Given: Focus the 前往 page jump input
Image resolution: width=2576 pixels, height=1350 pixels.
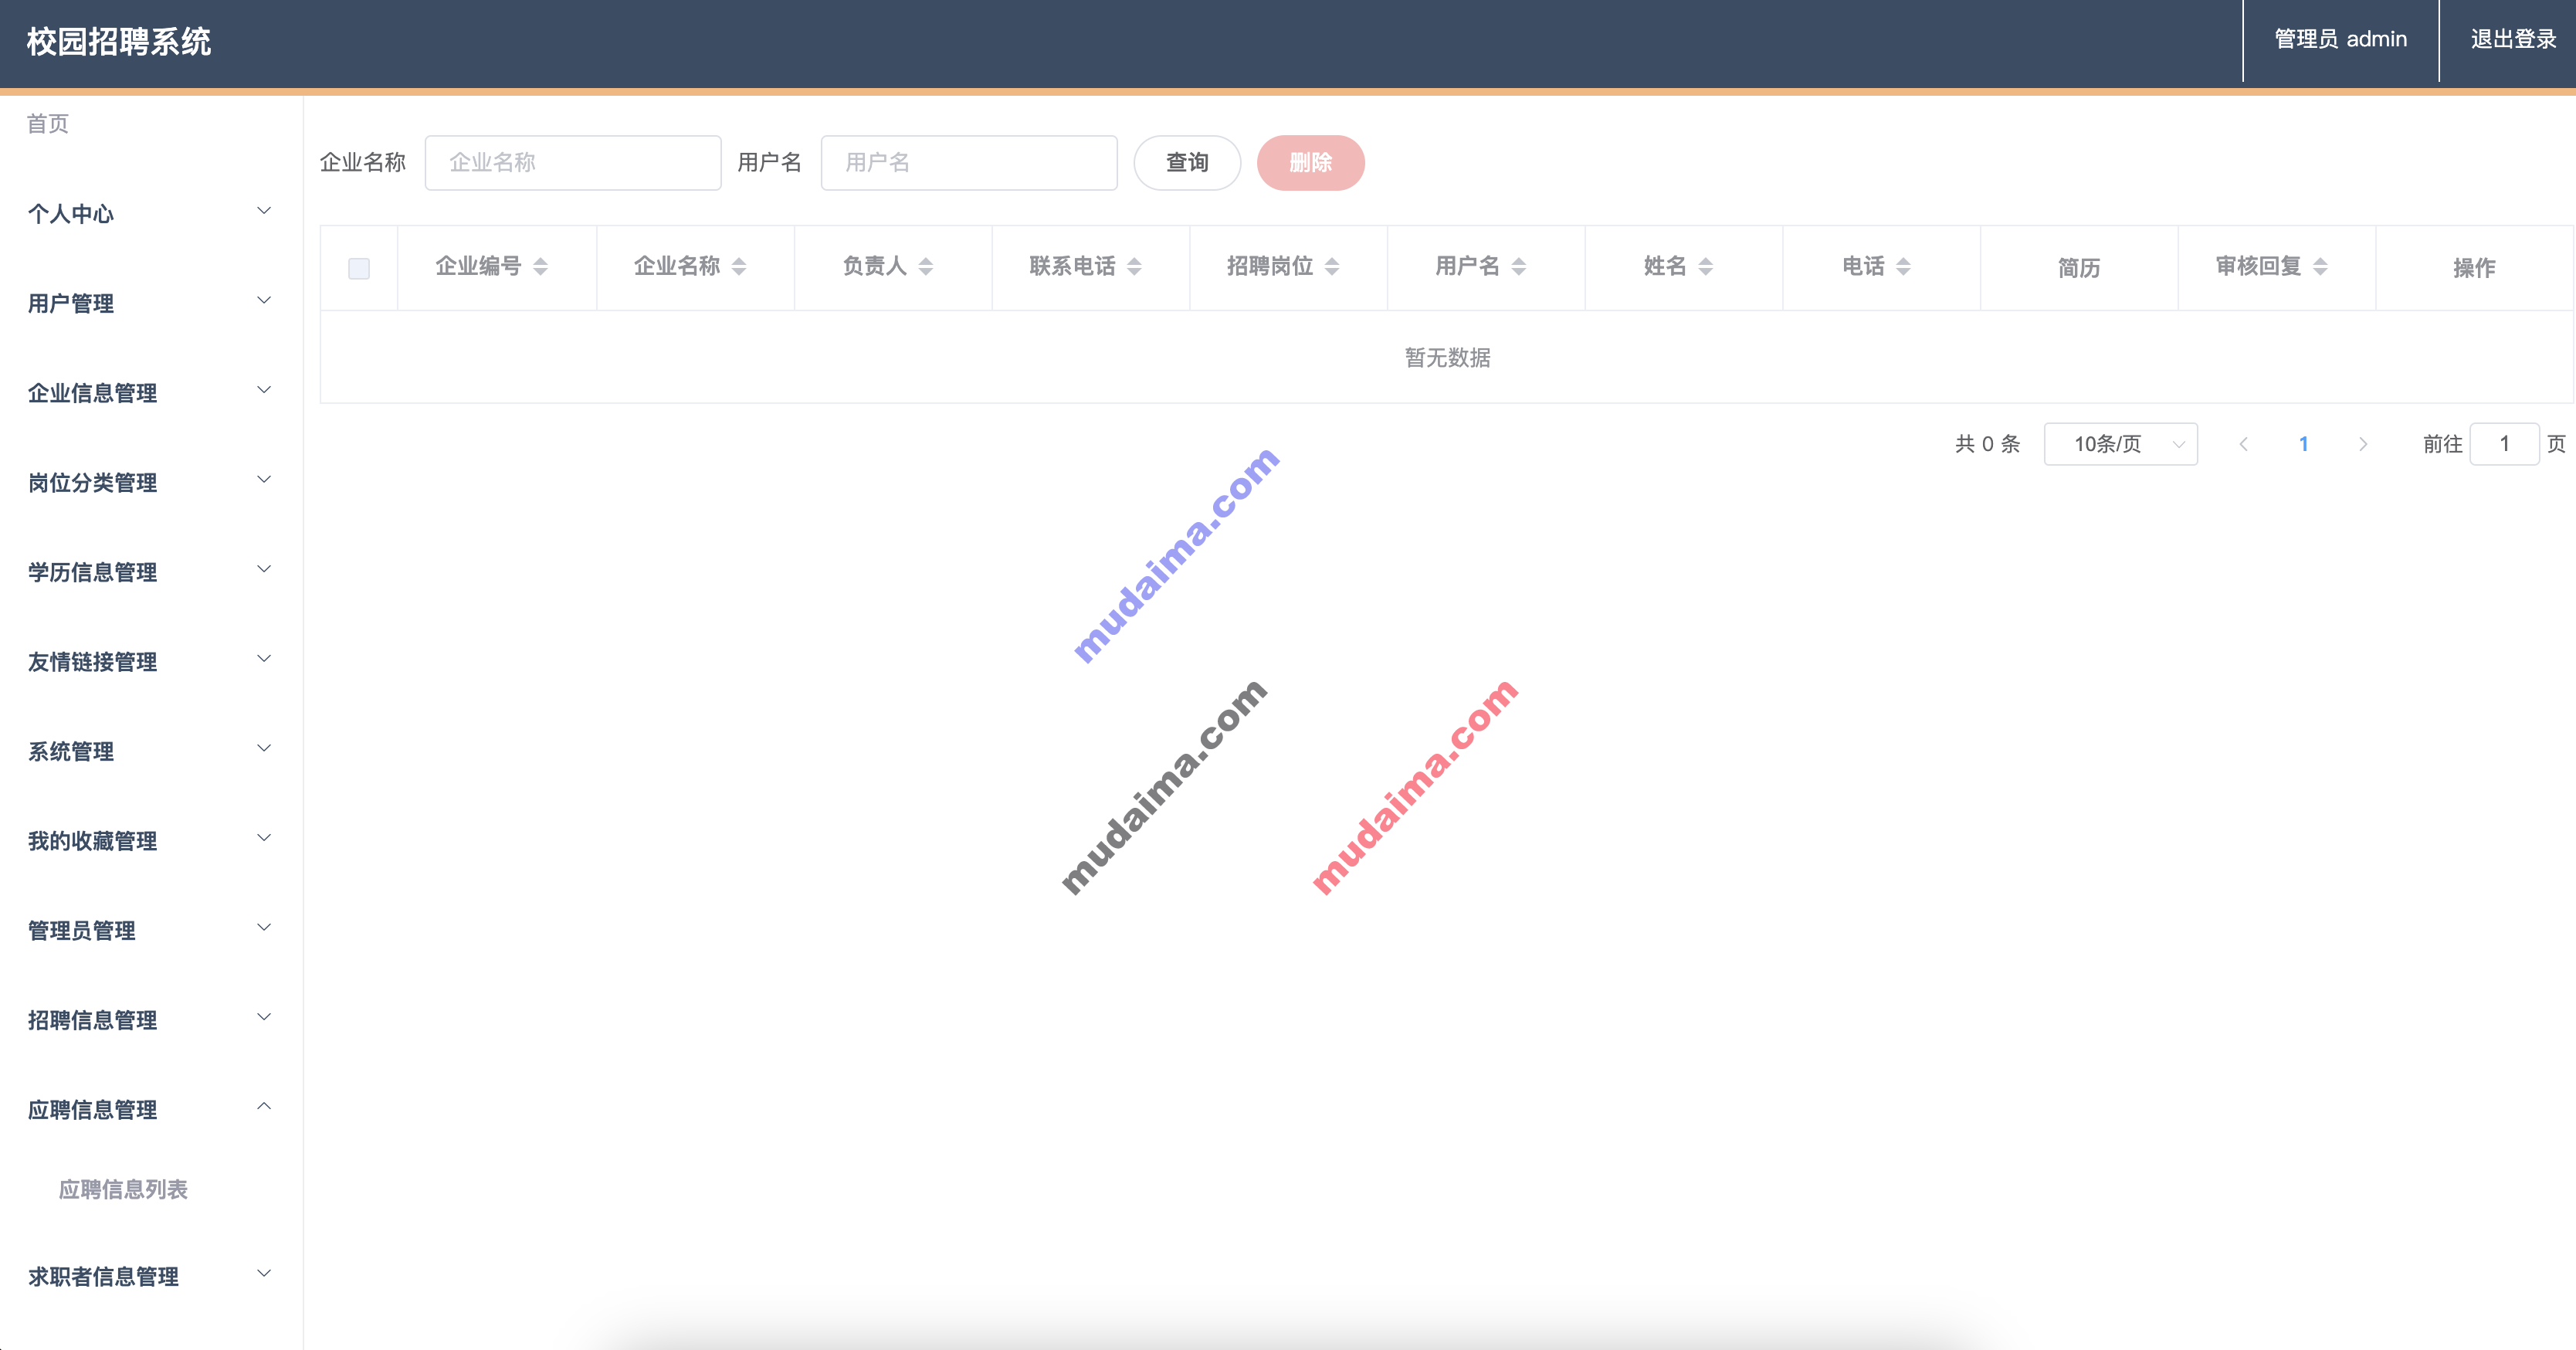Looking at the screenshot, I should [2504, 444].
